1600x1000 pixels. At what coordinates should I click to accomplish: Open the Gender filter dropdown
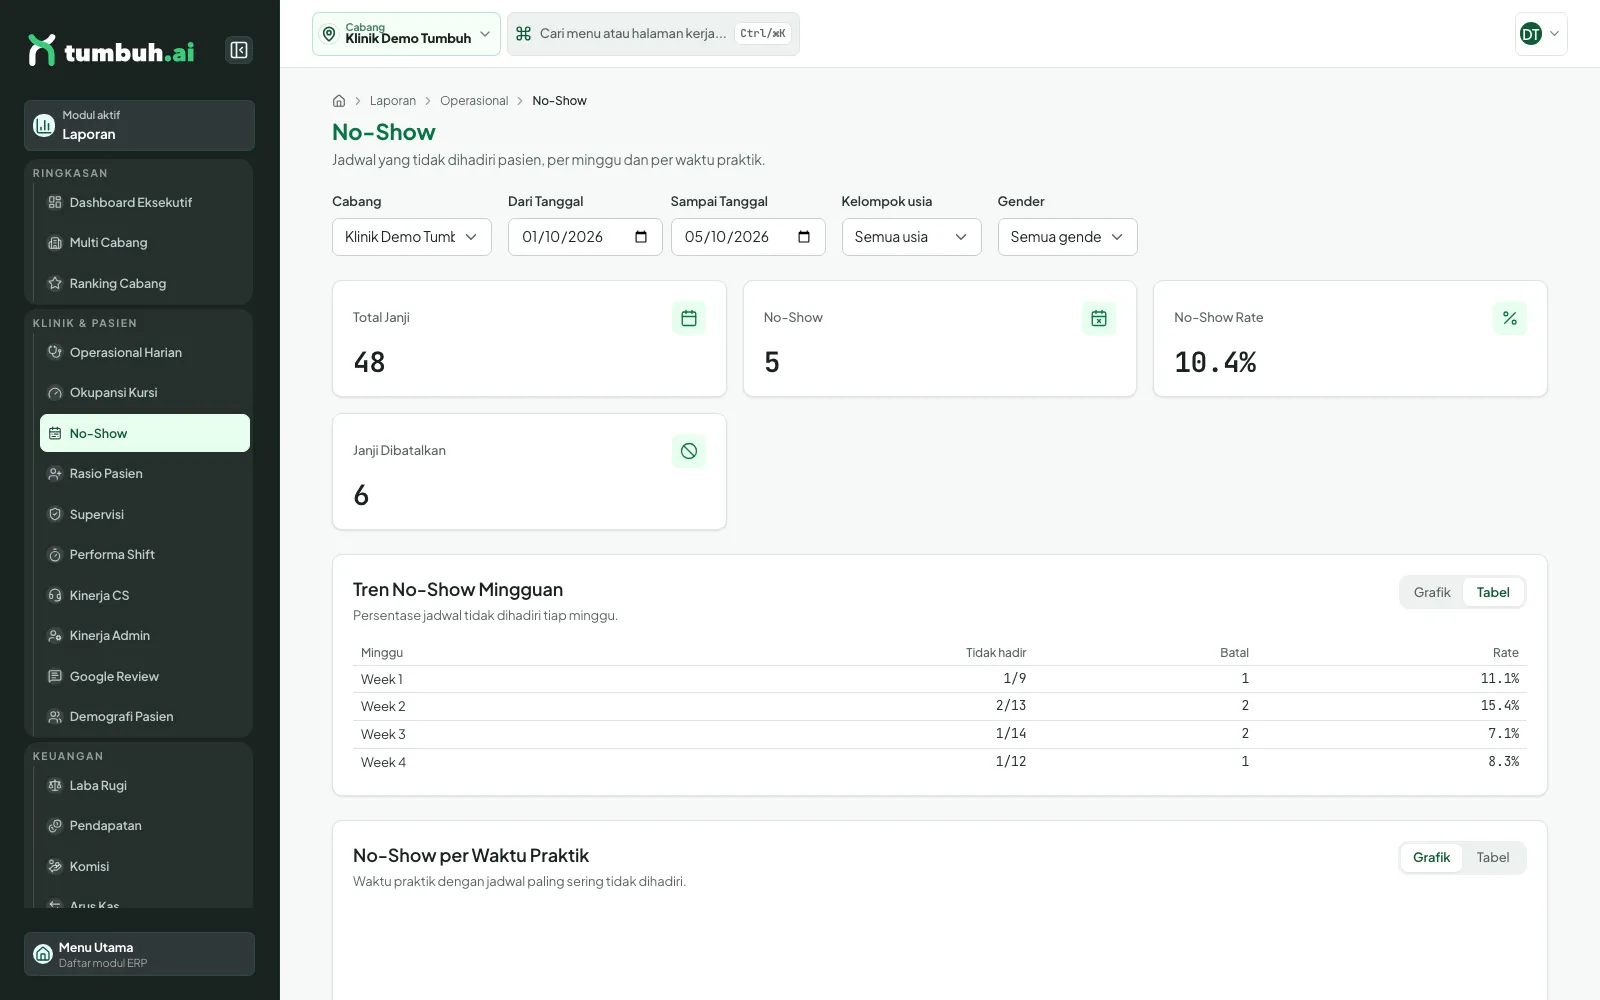tap(1067, 237)
